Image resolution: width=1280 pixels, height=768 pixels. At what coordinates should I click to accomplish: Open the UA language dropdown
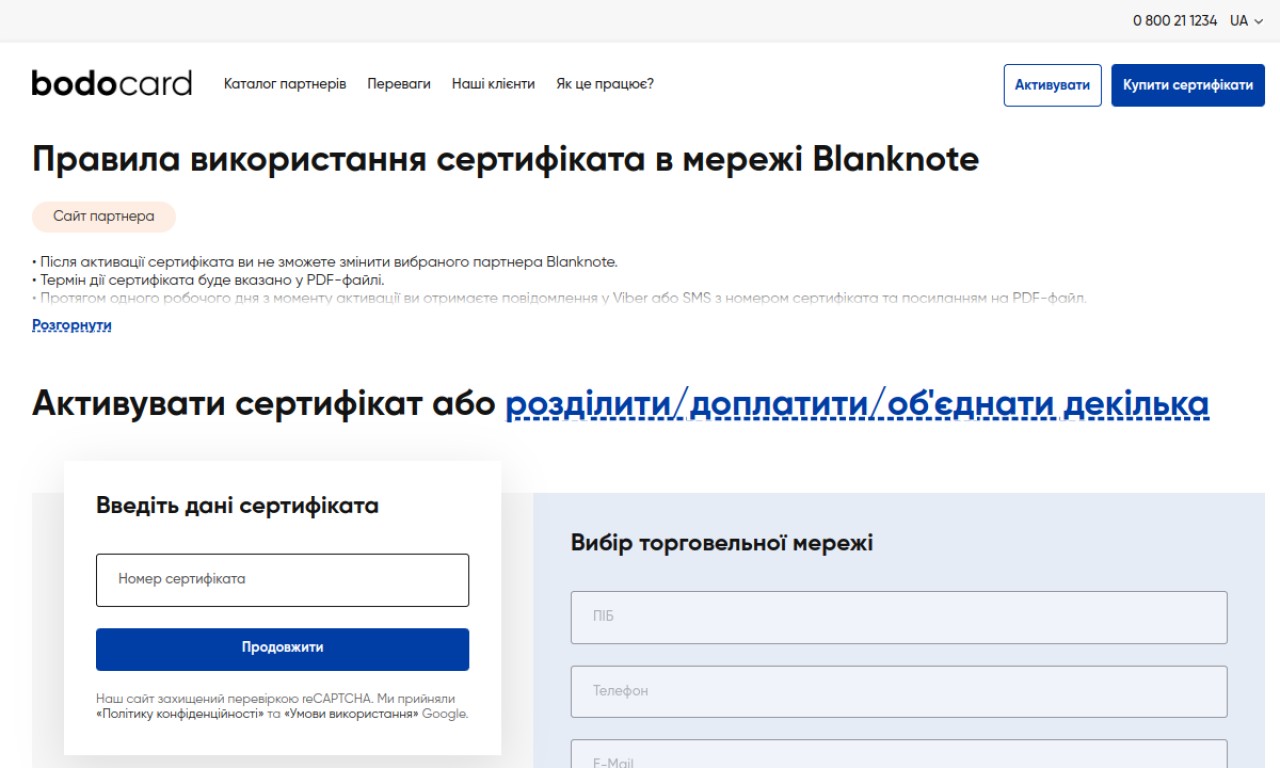(1246, 20)
